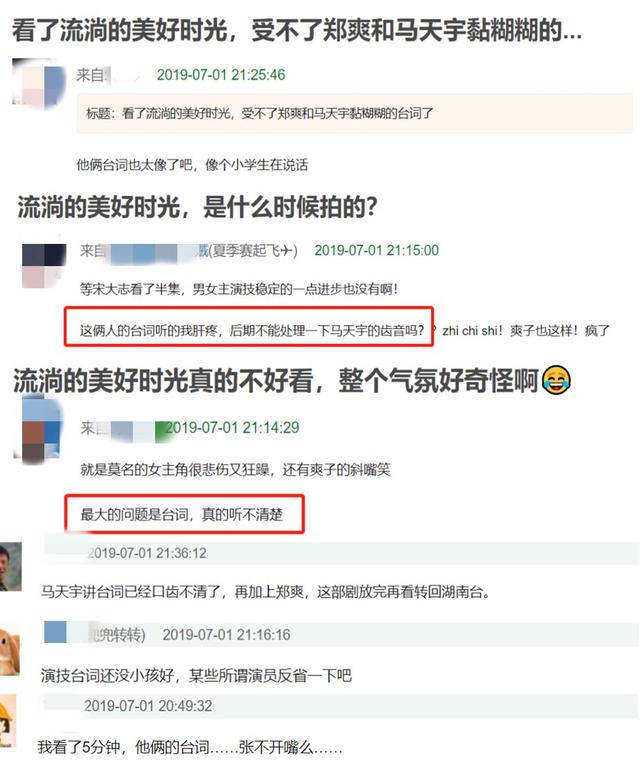Image resolution: width=640 pixels, height=774 pixels.
Task: Click the third poster's blue-brown avatar
Action: pos(40,428)
